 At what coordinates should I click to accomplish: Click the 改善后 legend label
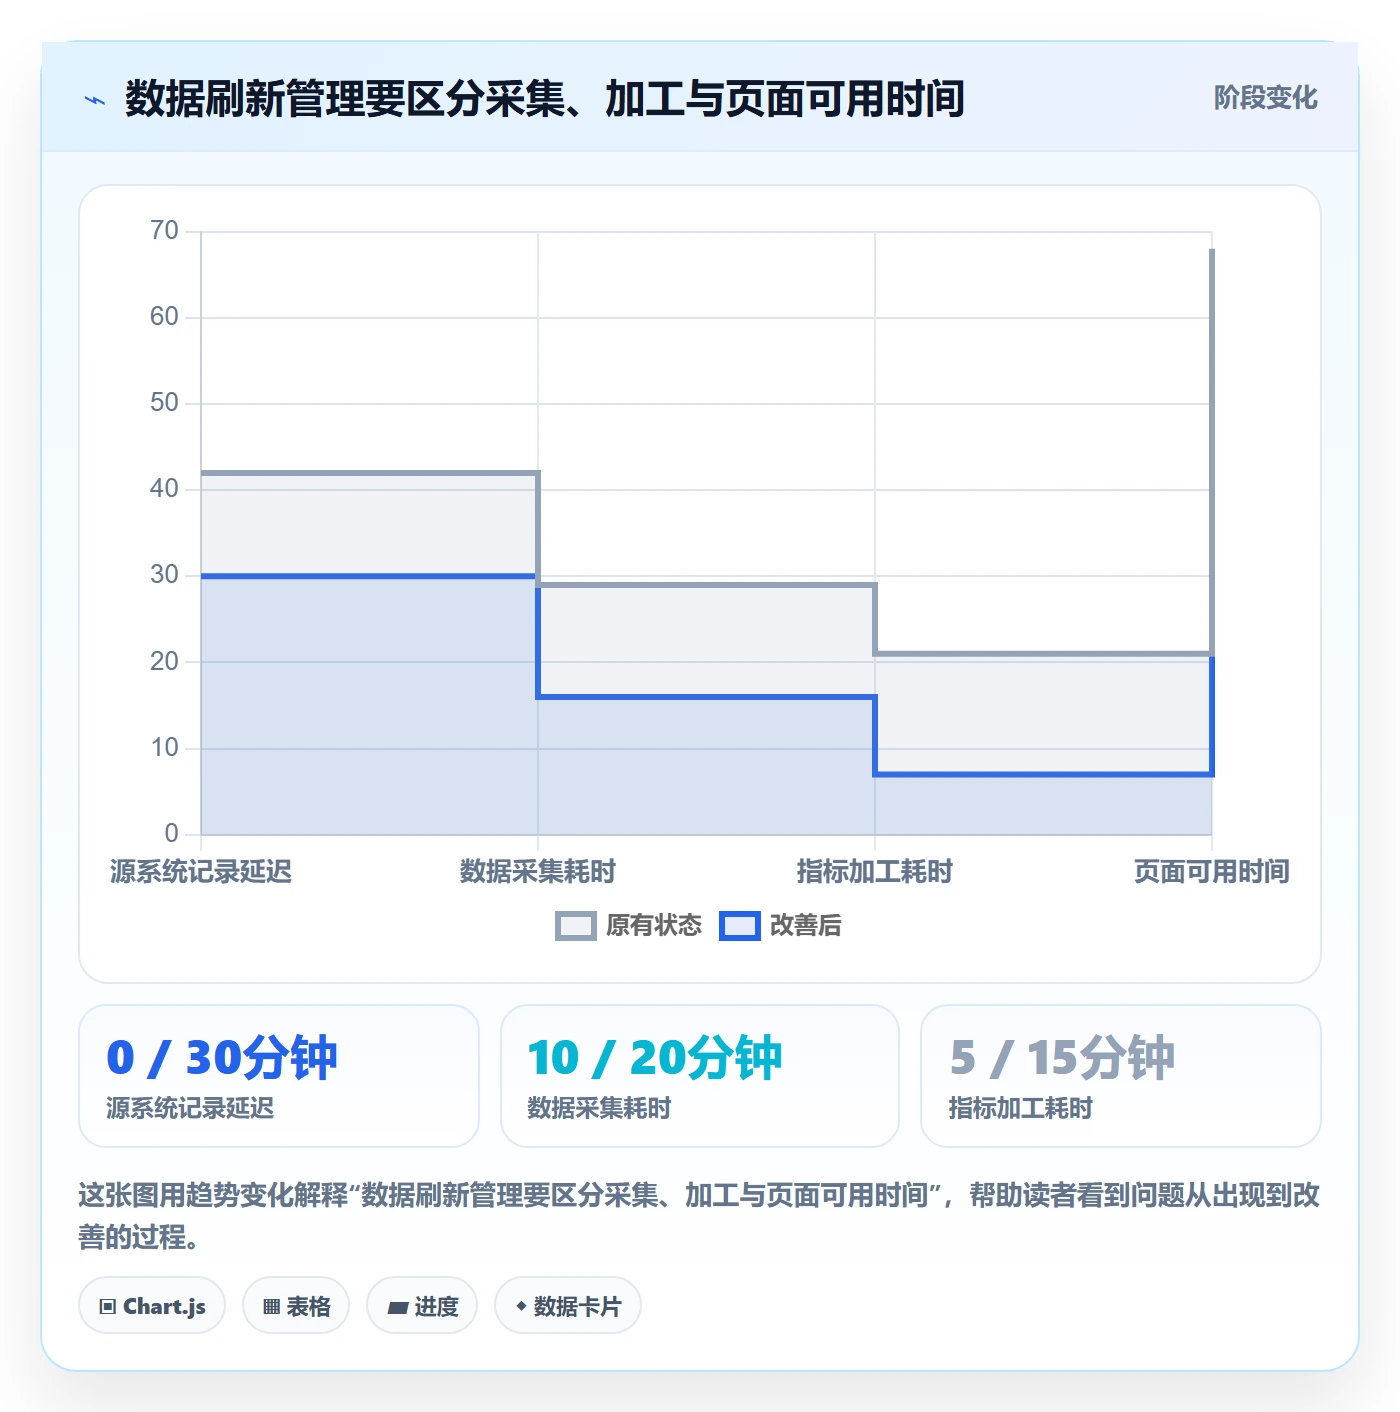click(x=806, y=926)
